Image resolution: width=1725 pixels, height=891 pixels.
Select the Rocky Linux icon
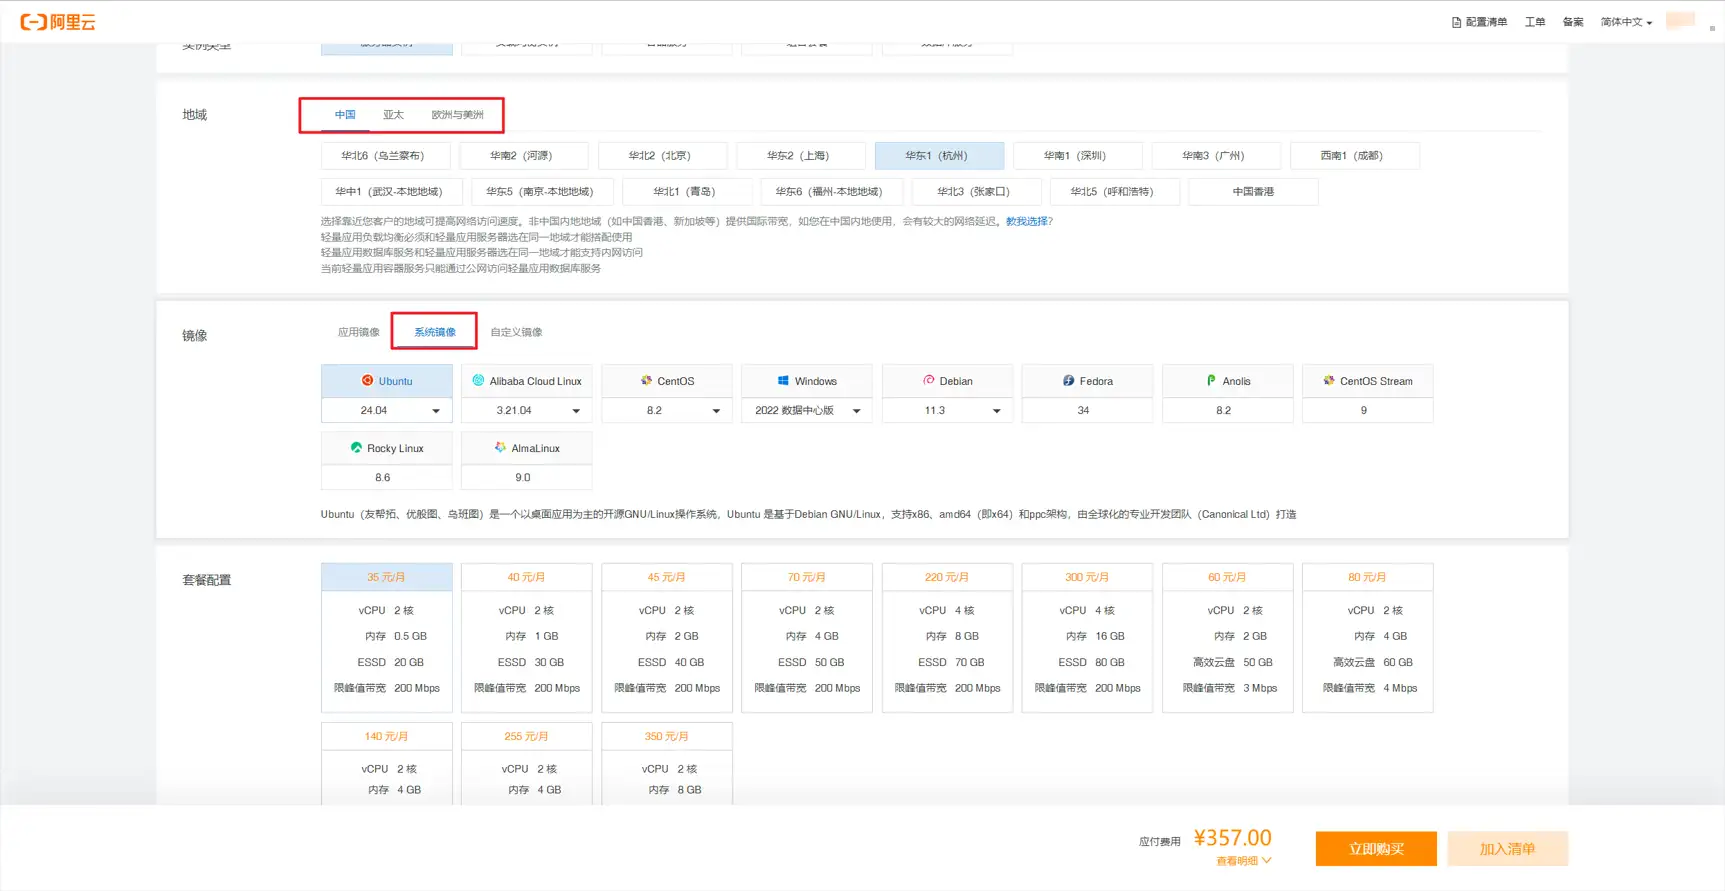pyautogui.click(x=356, y=448)
